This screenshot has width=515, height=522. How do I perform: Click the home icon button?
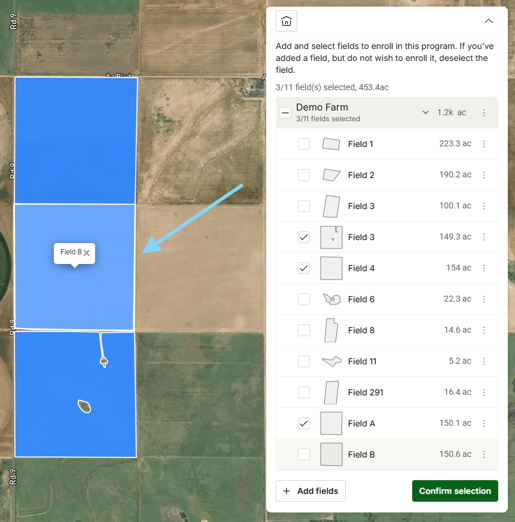click(286, 21)
